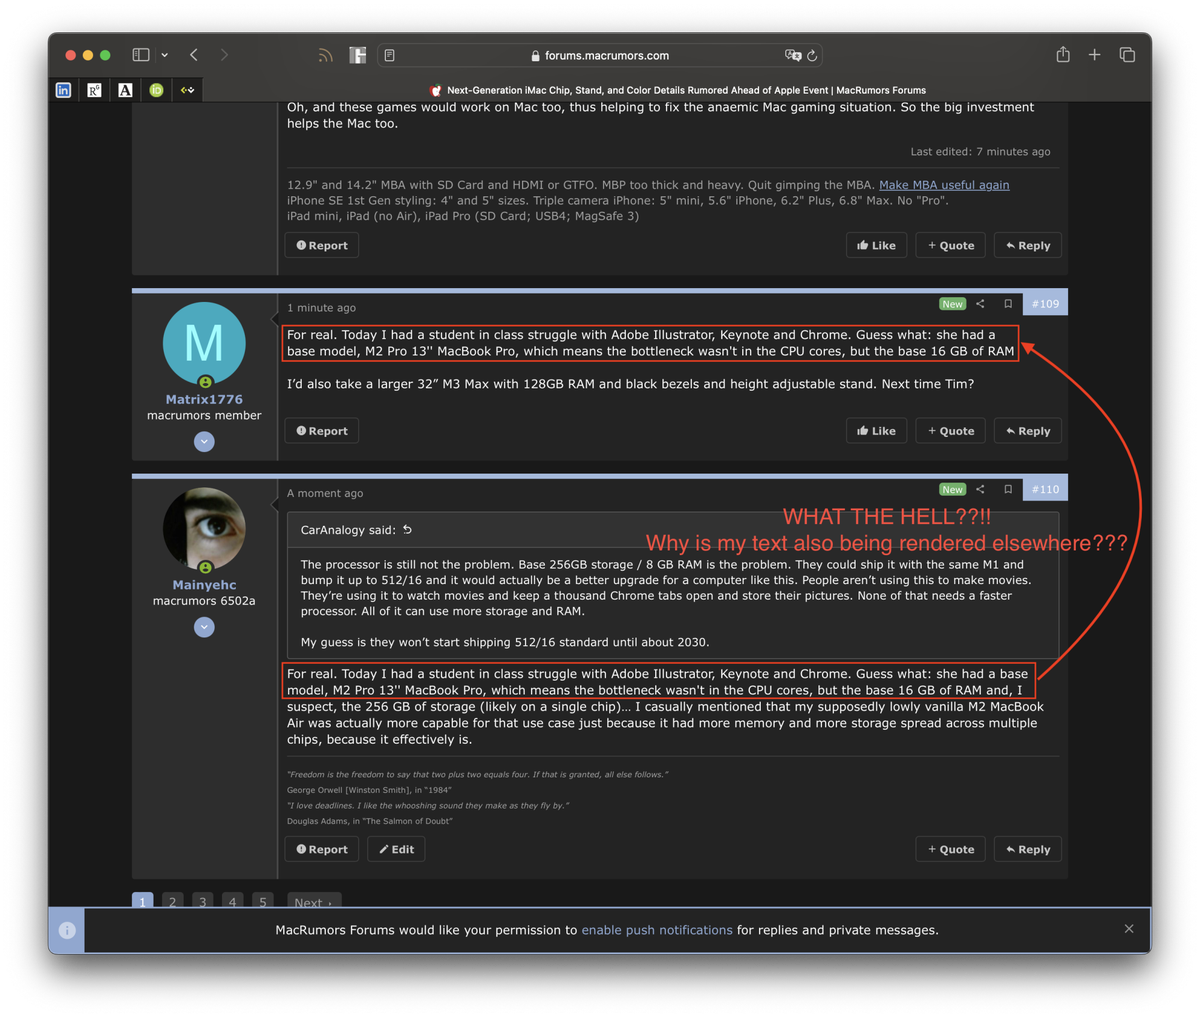Image resolution: width=1200 pixels, height=1018 pixels.
Task: Select current page 1 in pagination
Action: 142,901
